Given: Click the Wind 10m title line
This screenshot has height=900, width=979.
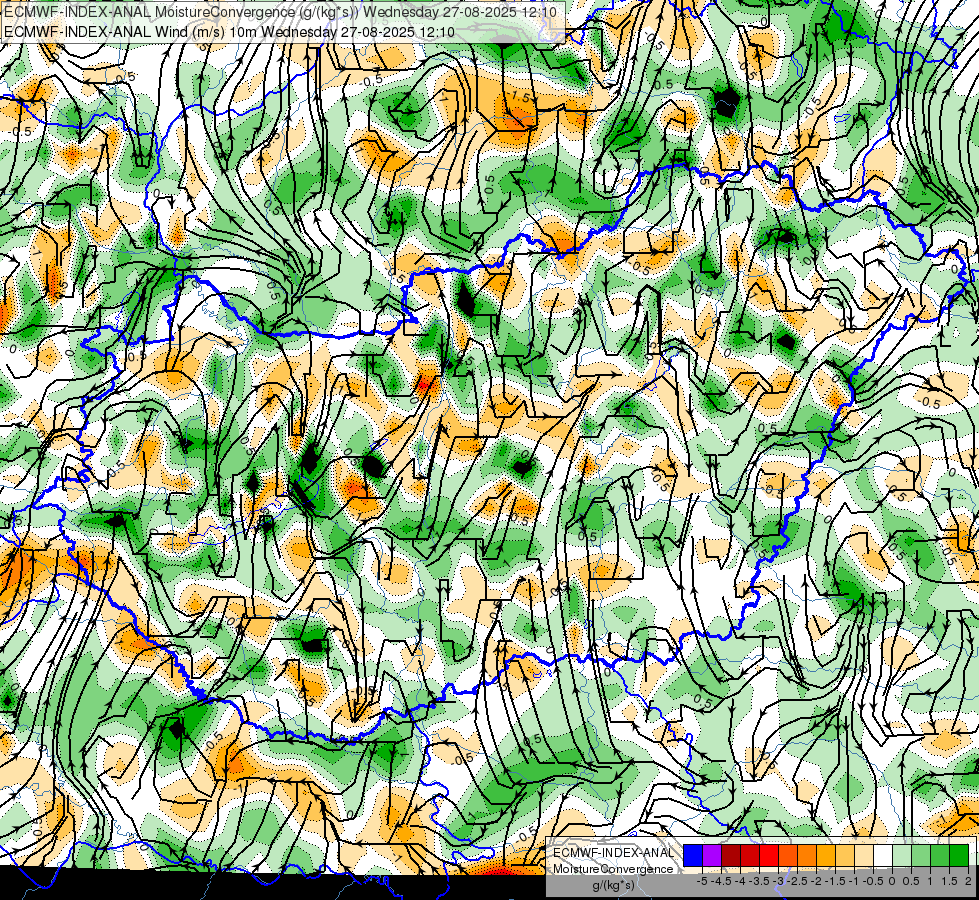Looking at the screenshot, I should [229, 31].
